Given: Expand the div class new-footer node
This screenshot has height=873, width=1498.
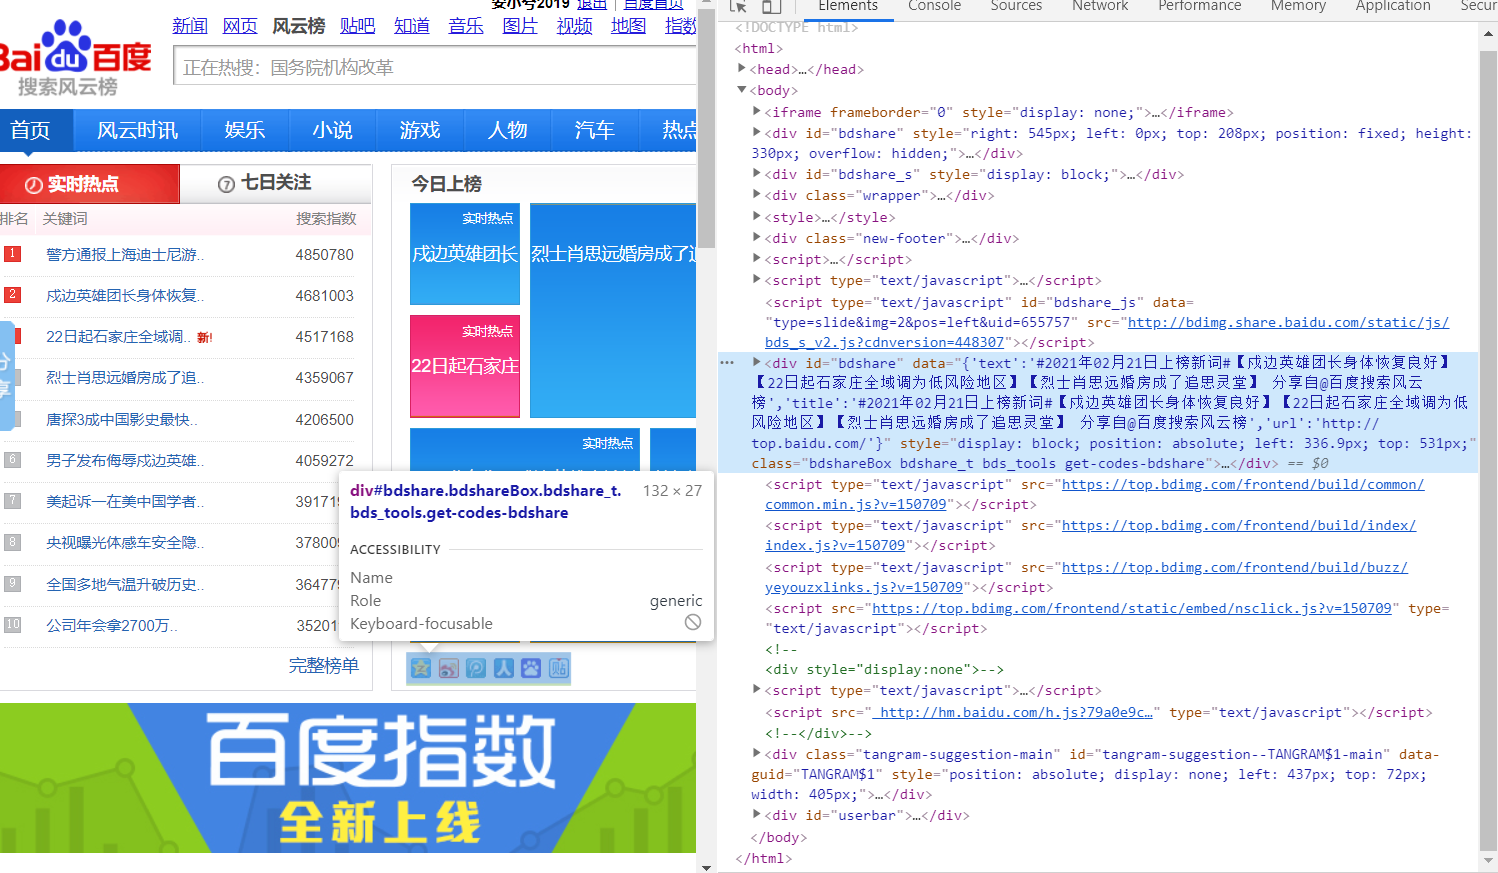Looking at the screenshot, I should tap(757, 237).
